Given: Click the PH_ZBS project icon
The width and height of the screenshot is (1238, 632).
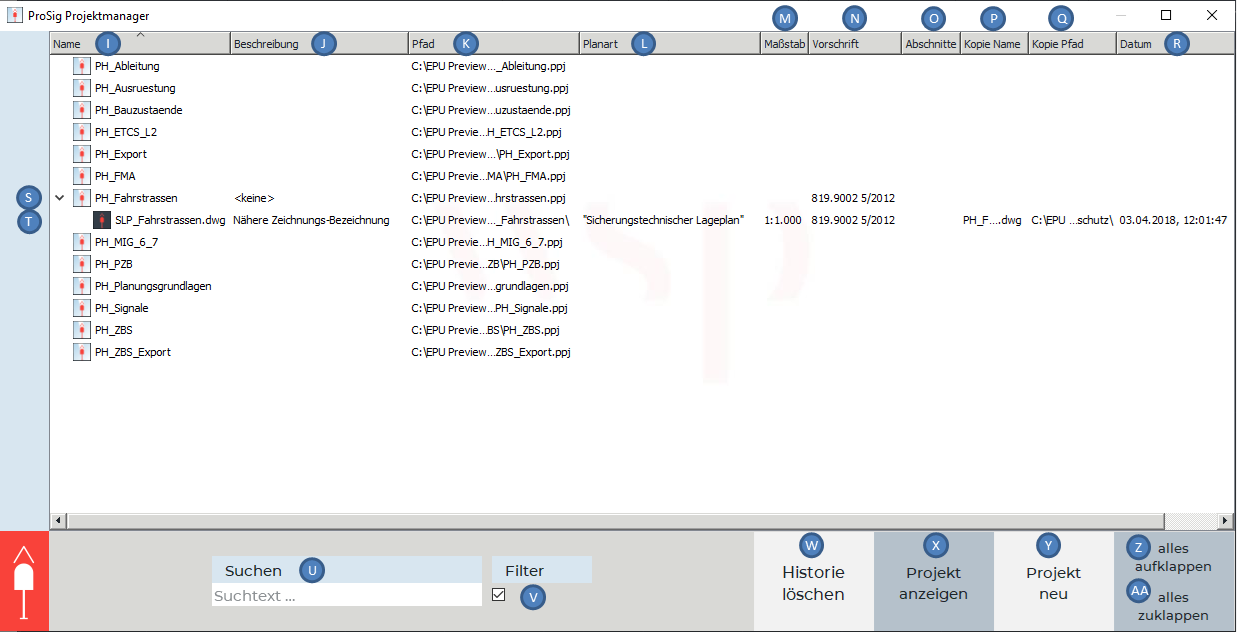Looking at the screenshot, I should click(82, 330).
